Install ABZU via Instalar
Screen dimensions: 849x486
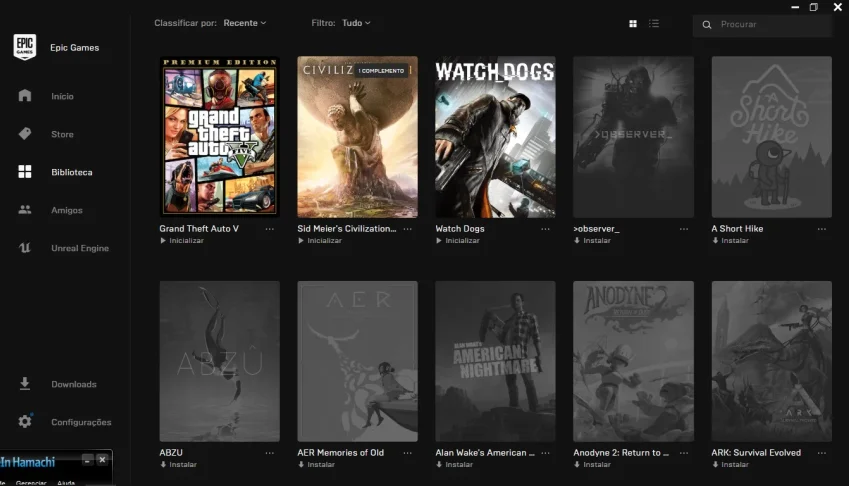[x=179, y=464]
